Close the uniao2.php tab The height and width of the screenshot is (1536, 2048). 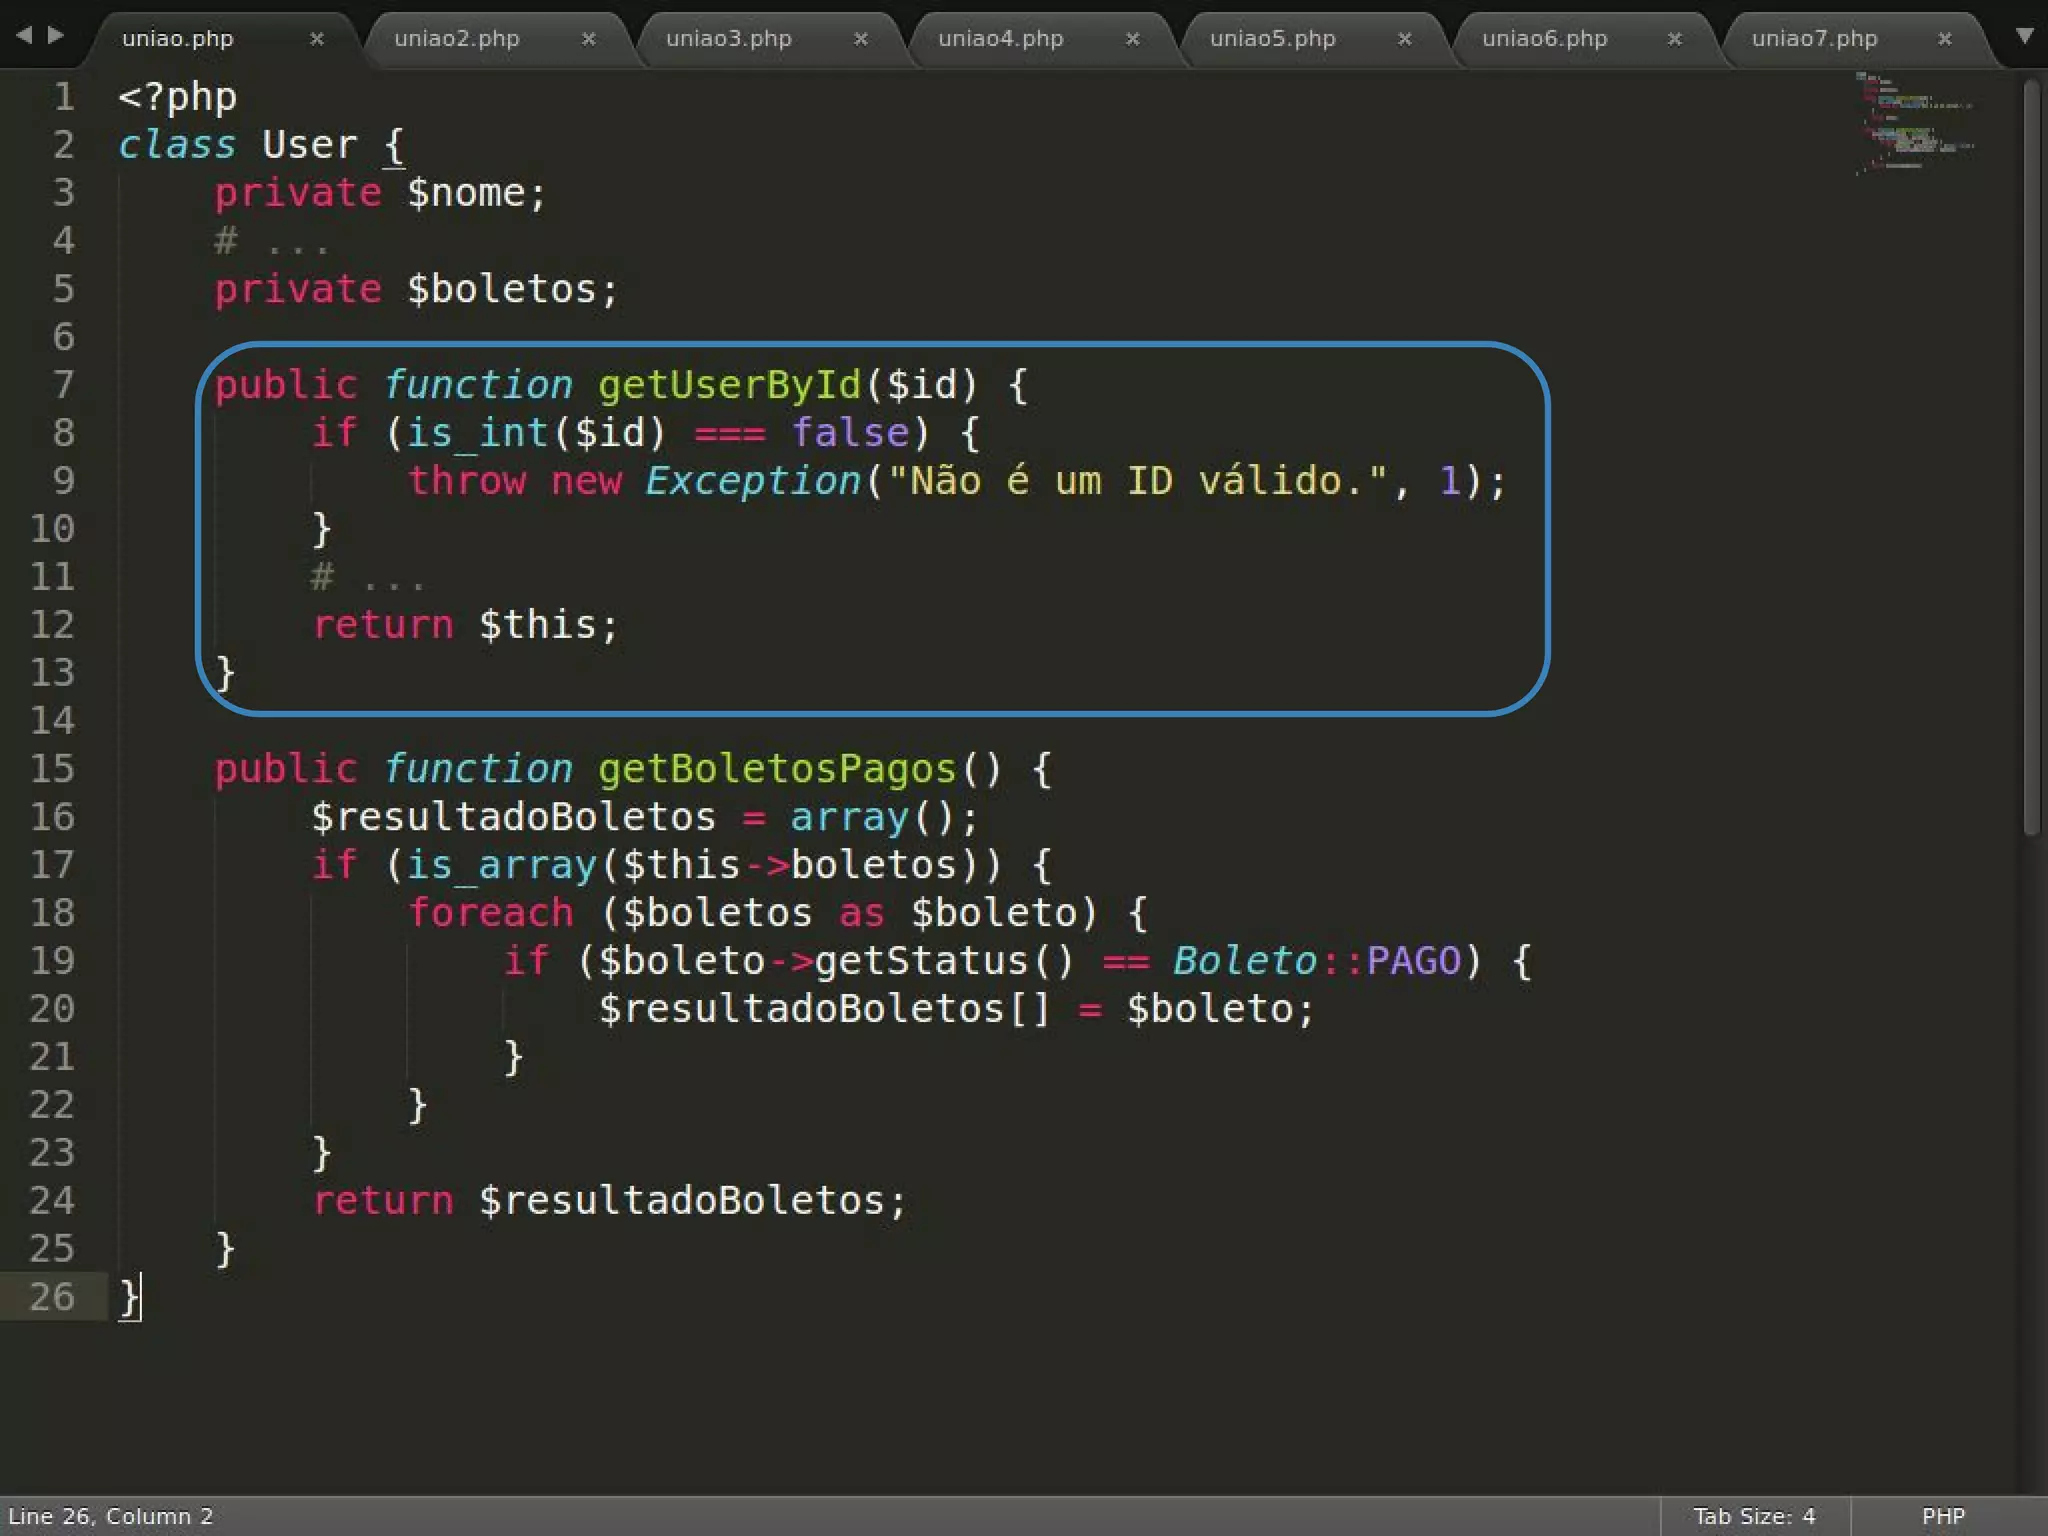coord(588,39)
